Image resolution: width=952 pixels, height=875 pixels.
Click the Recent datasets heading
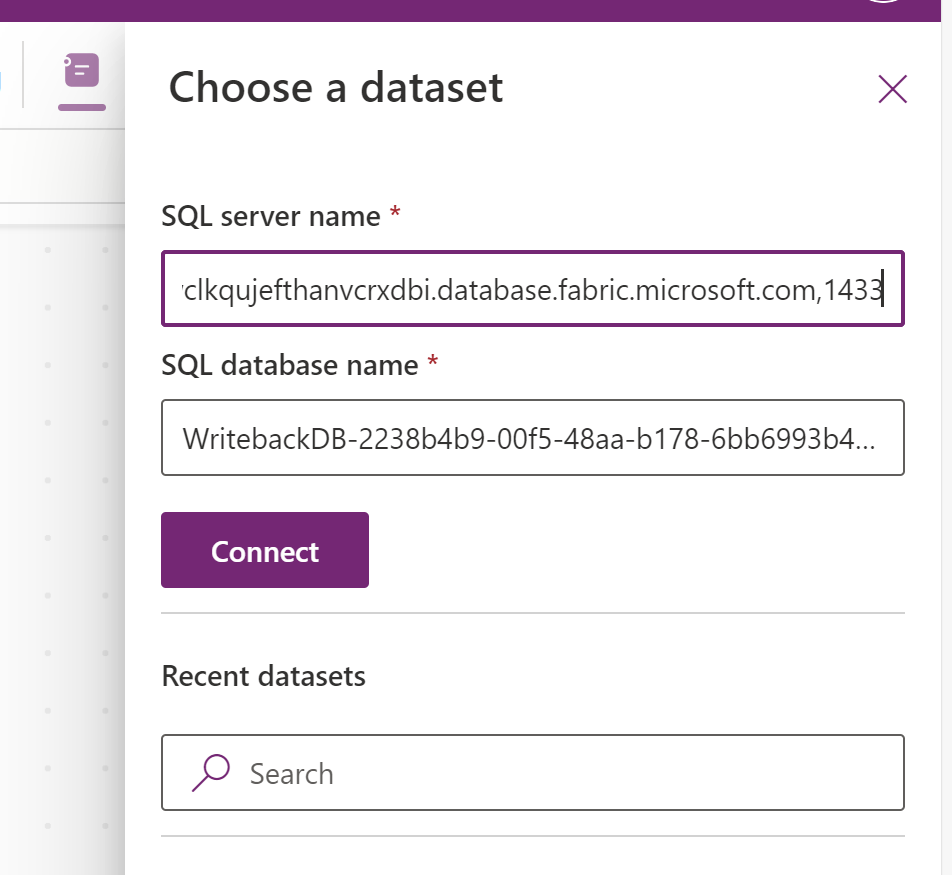pos(264,676)
